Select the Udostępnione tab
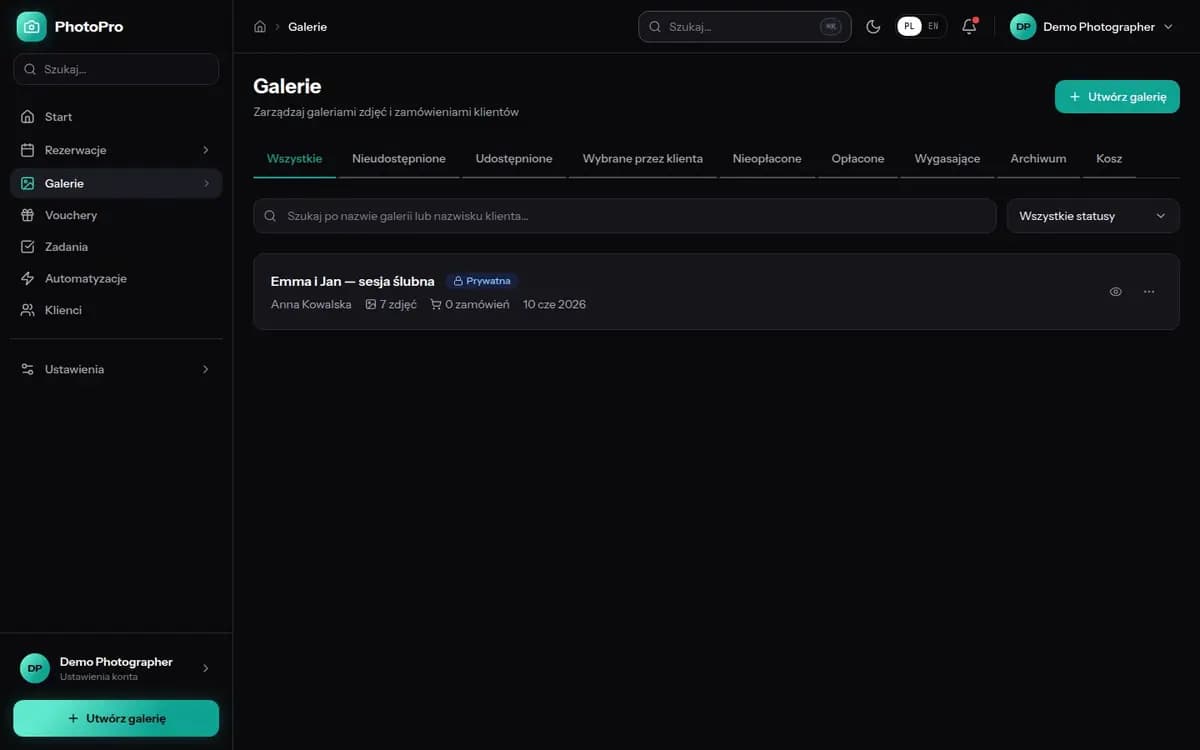Viewport: 1200px width, 750px height. click(x=514, y=159)
